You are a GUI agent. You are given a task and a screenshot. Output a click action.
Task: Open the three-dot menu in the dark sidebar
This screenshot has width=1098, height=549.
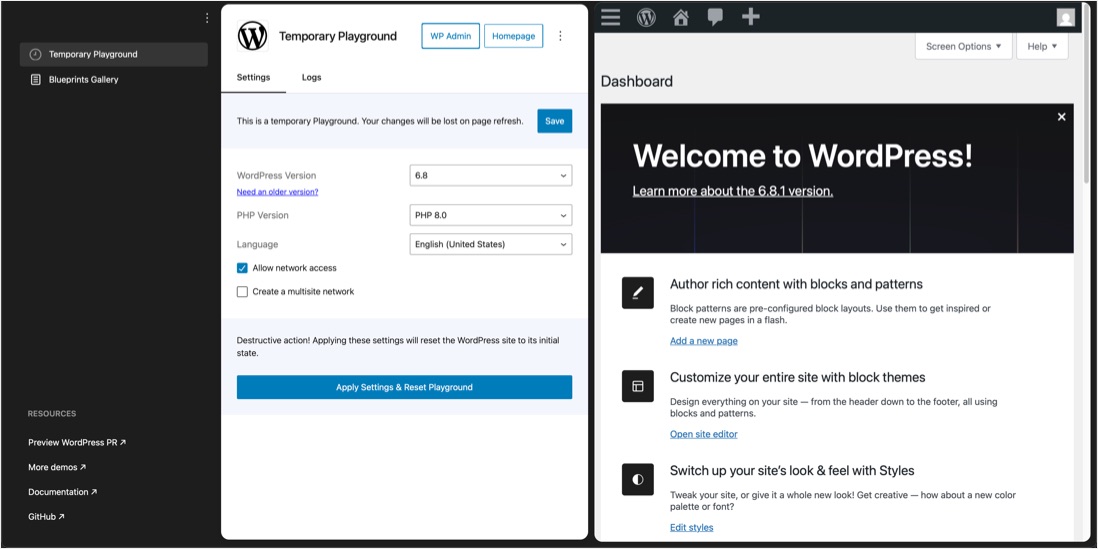207,18
